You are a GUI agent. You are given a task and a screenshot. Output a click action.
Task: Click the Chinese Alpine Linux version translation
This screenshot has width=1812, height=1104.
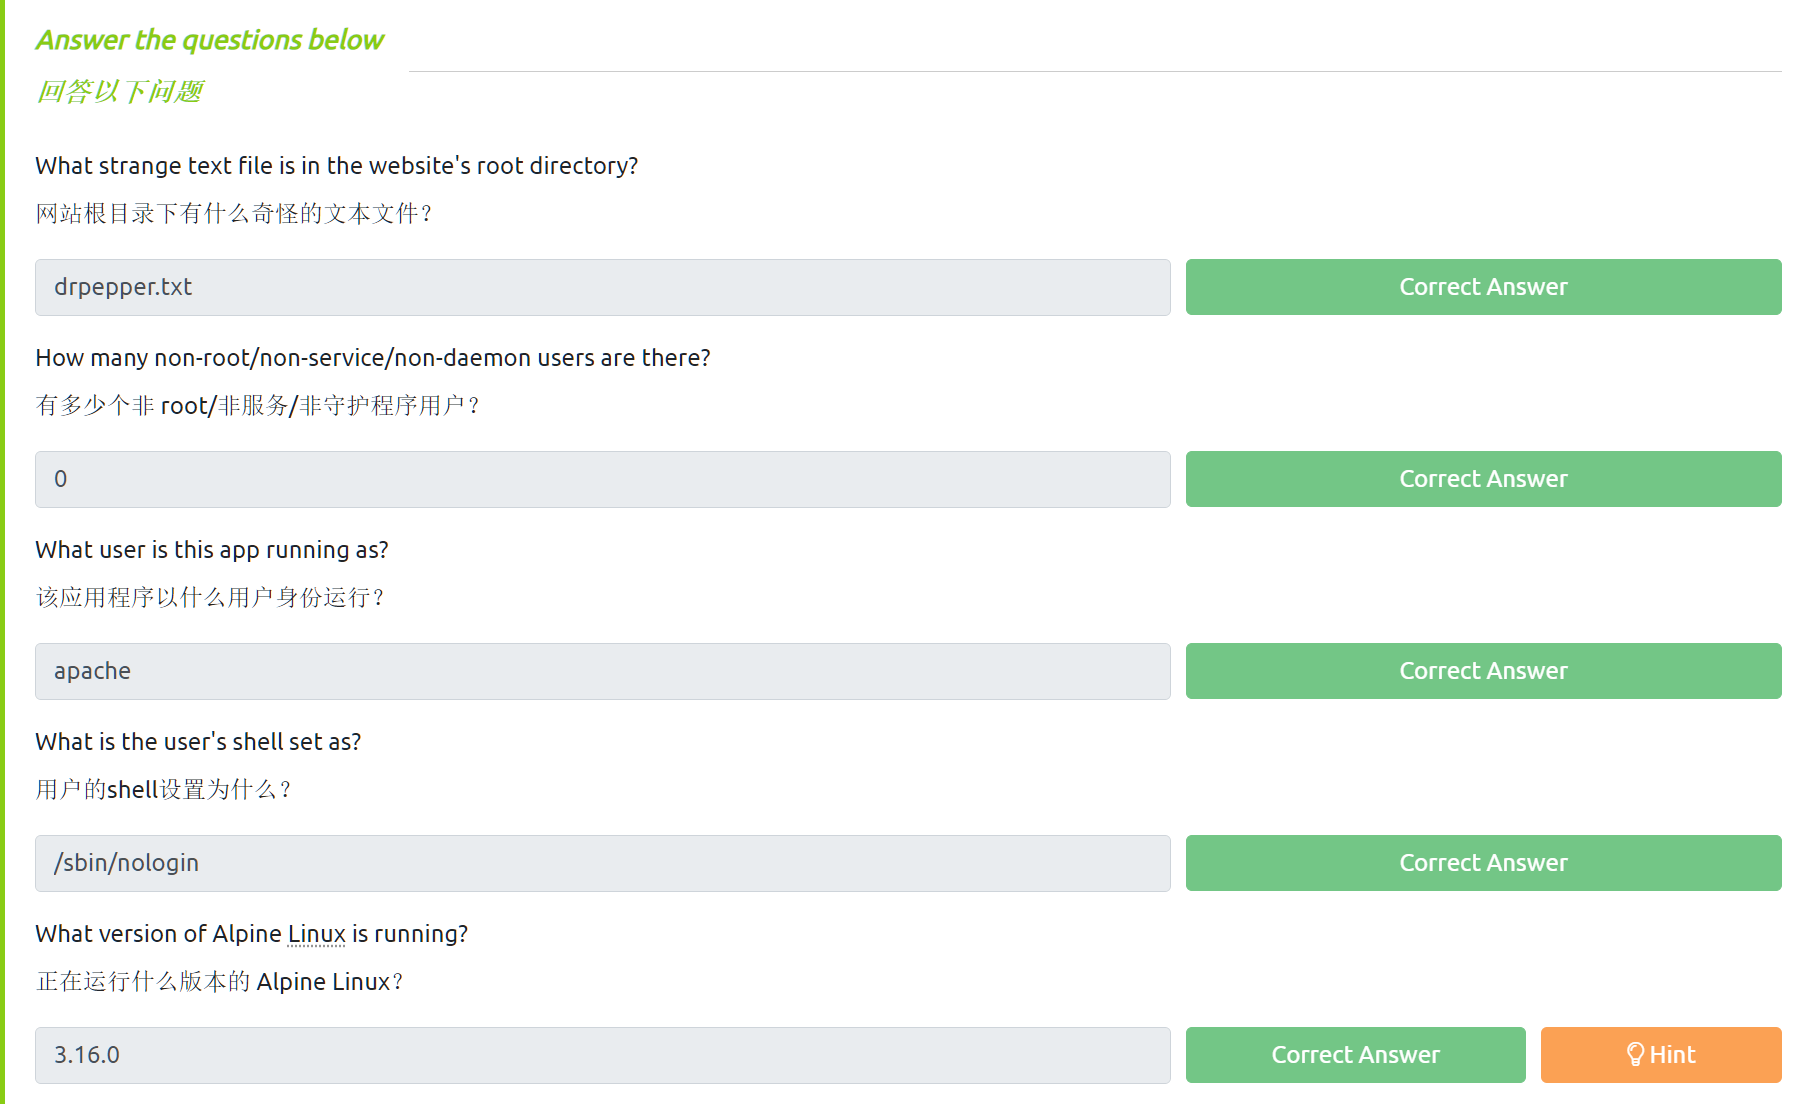tap(219, 982)
